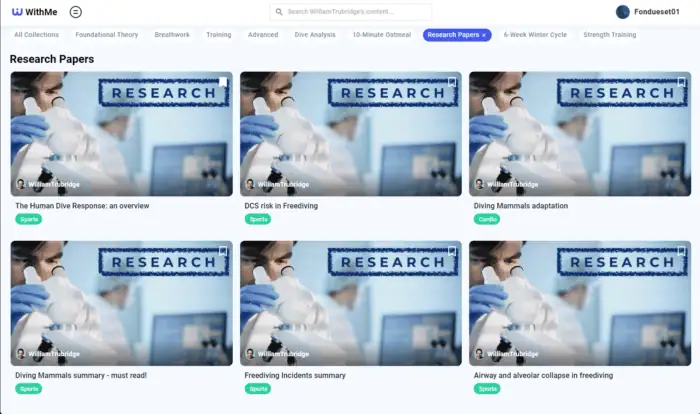Image resolution: width=700 pixels, height=414 pixels.
Task: Open the Diving Mammals summary thumbnail
Action: (121, 303)
